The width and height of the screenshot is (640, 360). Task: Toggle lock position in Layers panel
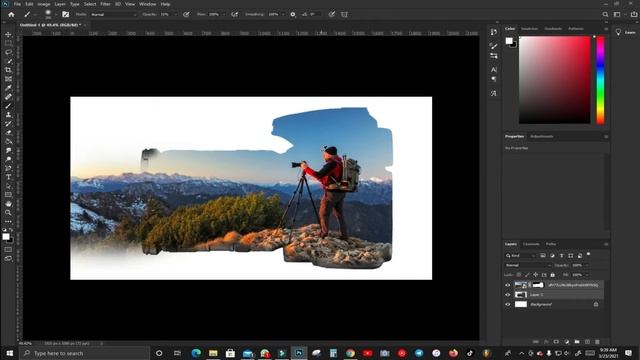(x=536, y=275)
